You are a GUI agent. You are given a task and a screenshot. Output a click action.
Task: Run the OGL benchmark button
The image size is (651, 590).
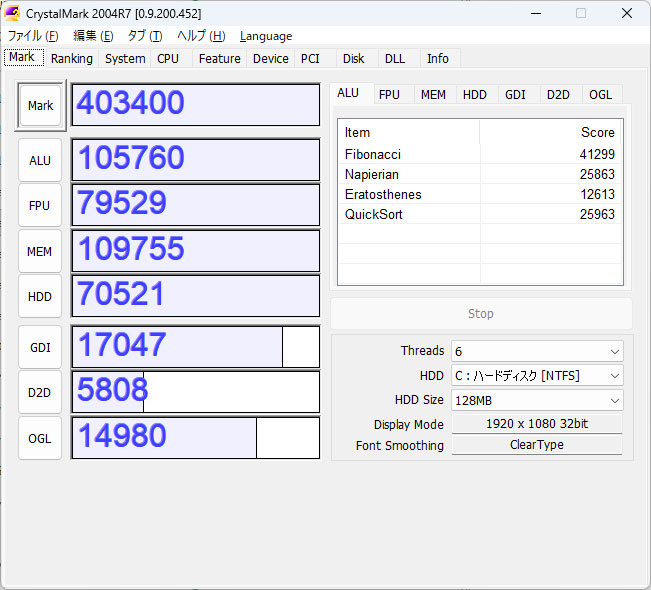(40, 438)
